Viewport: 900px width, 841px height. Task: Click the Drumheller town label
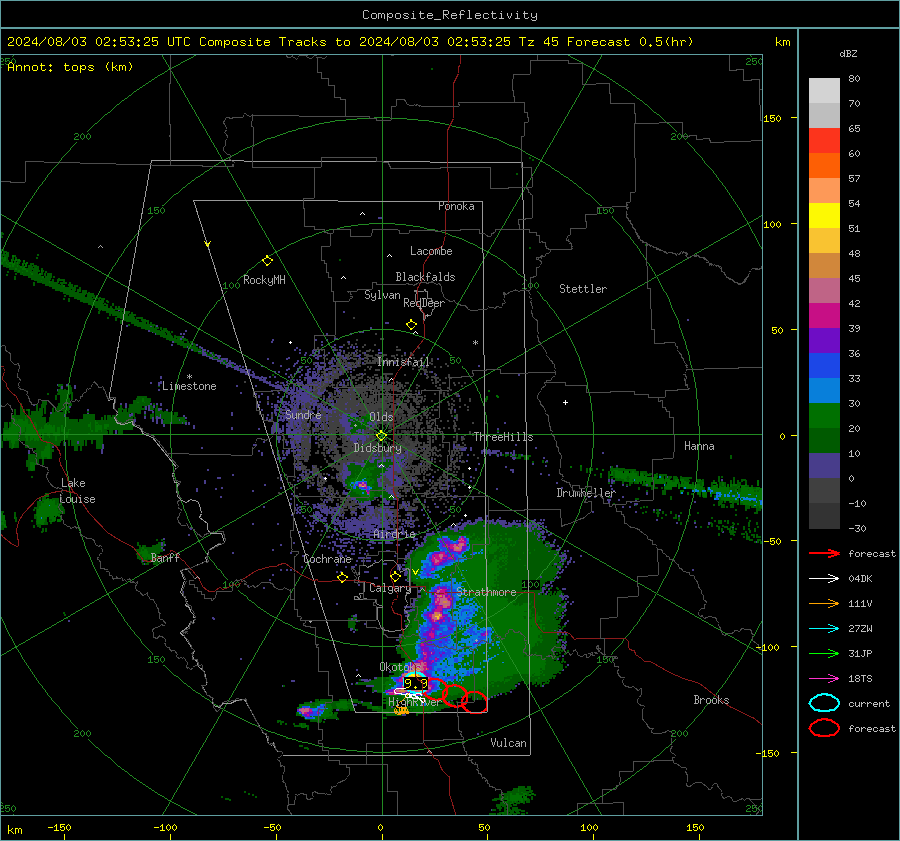[586, 493]
